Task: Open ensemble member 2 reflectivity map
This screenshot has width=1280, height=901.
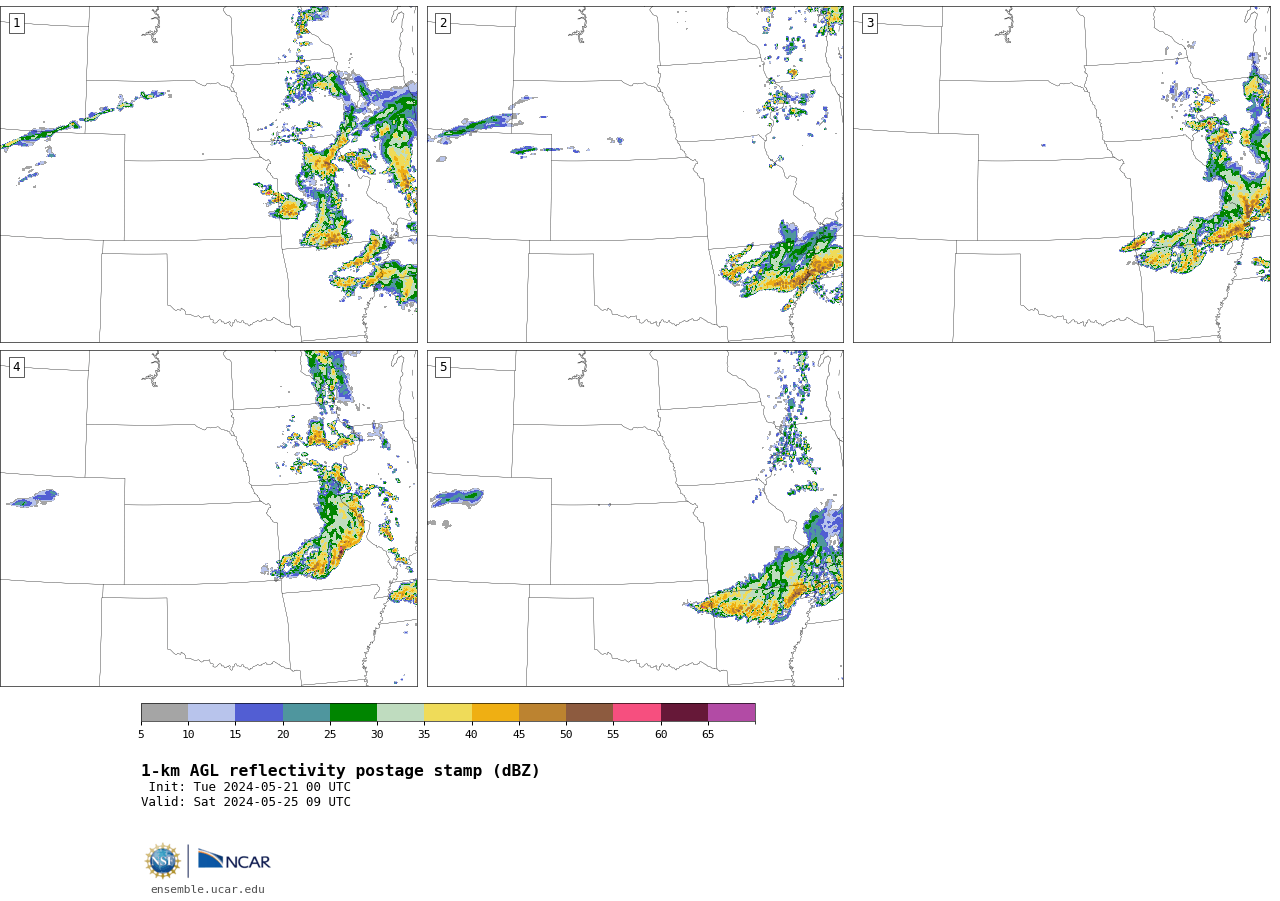Action: click(x=635, y=174)
